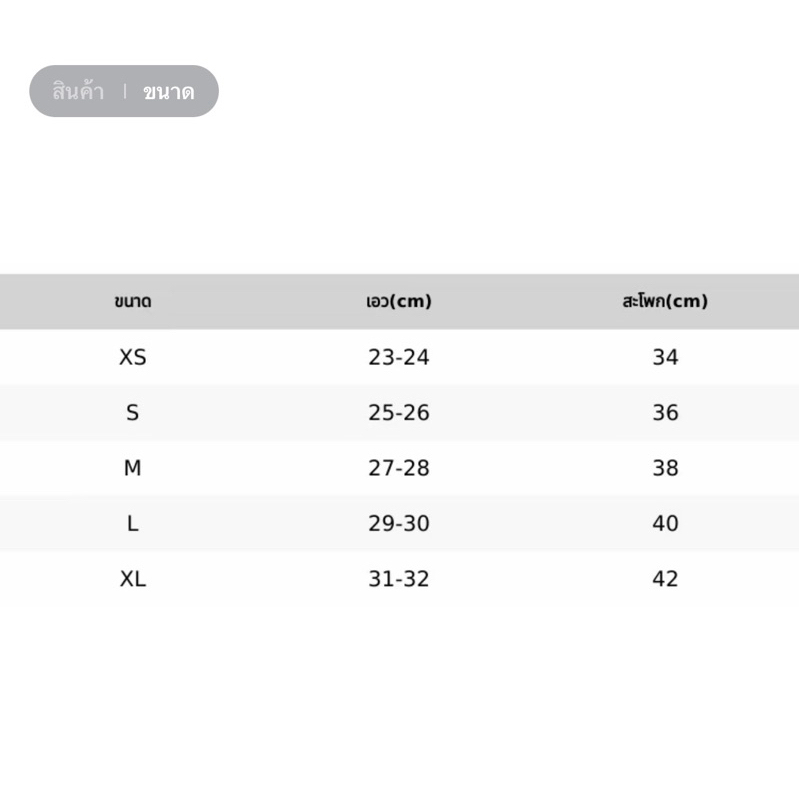Click the 31-32 waist value

point(399,579)
